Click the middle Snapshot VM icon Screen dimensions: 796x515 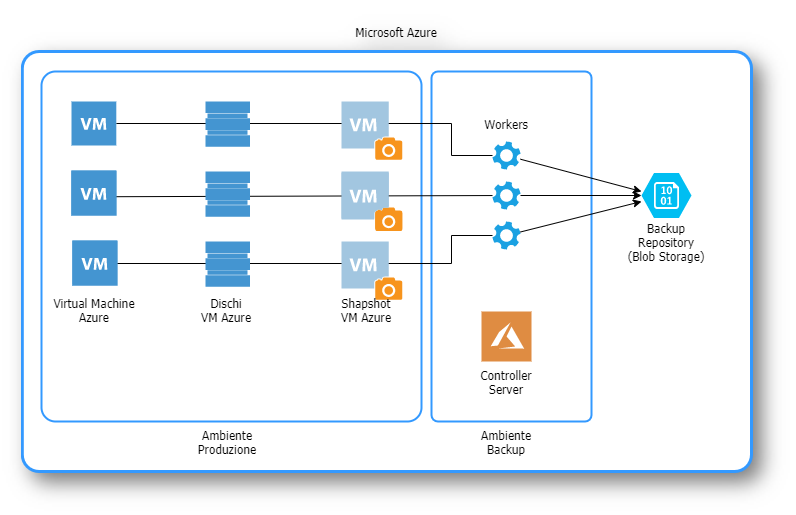364,196
